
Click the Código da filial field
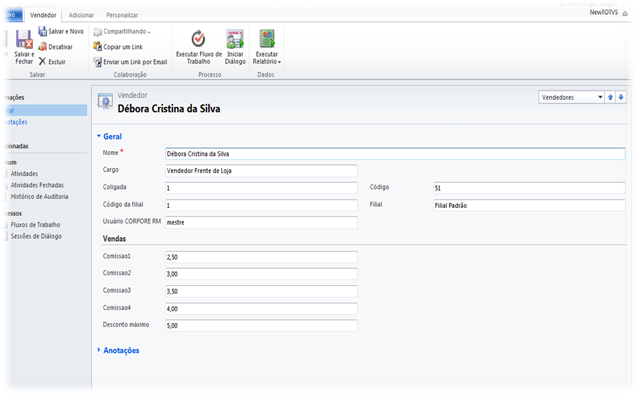pos(261,205)
